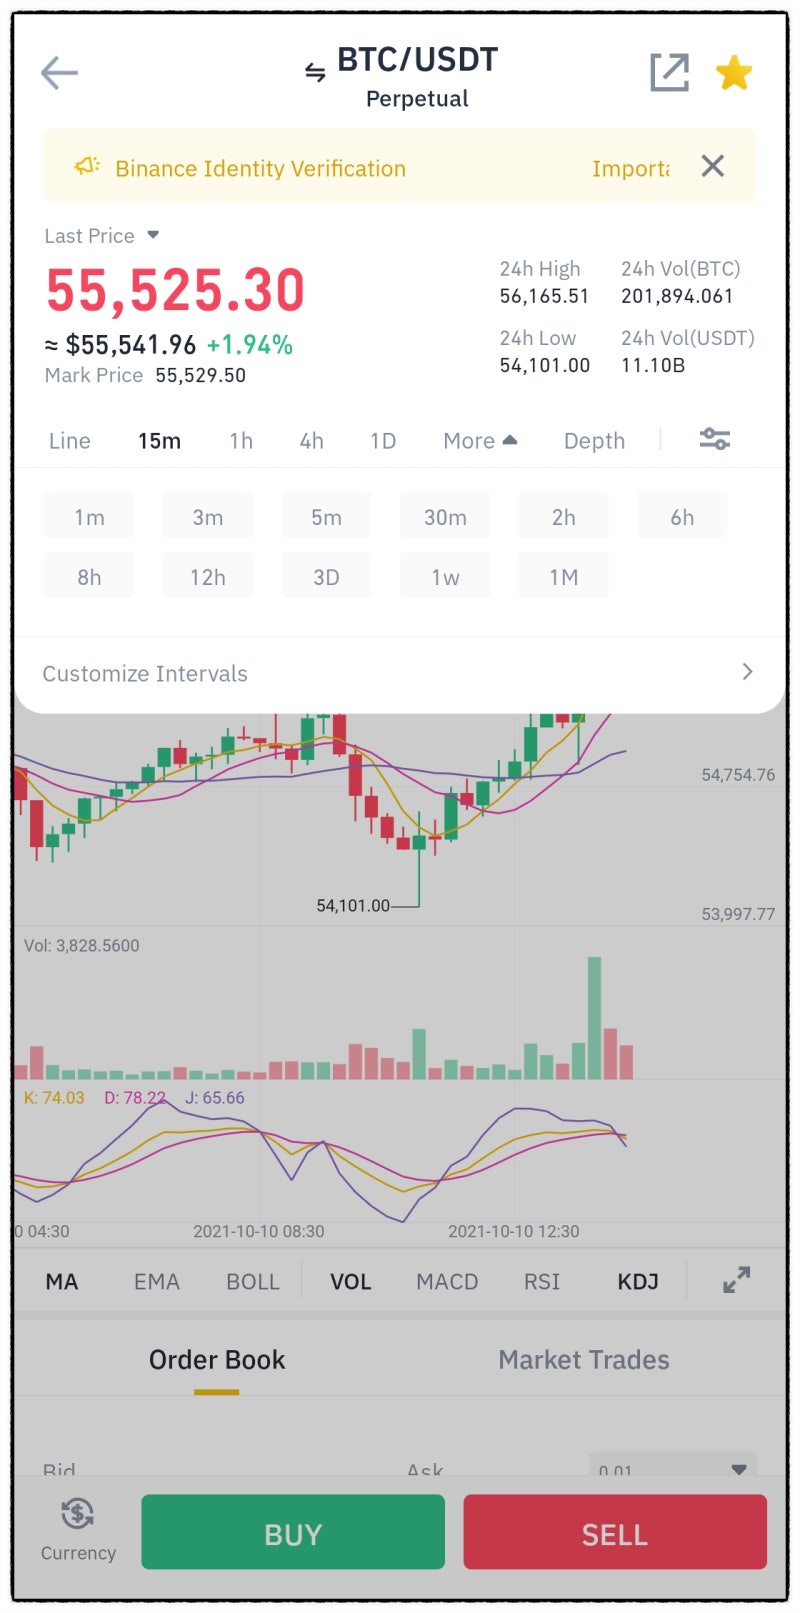Viewport: 800px width, 1613px height.
Task: Open Customize Intervals chevron
Action: (747, 672)
